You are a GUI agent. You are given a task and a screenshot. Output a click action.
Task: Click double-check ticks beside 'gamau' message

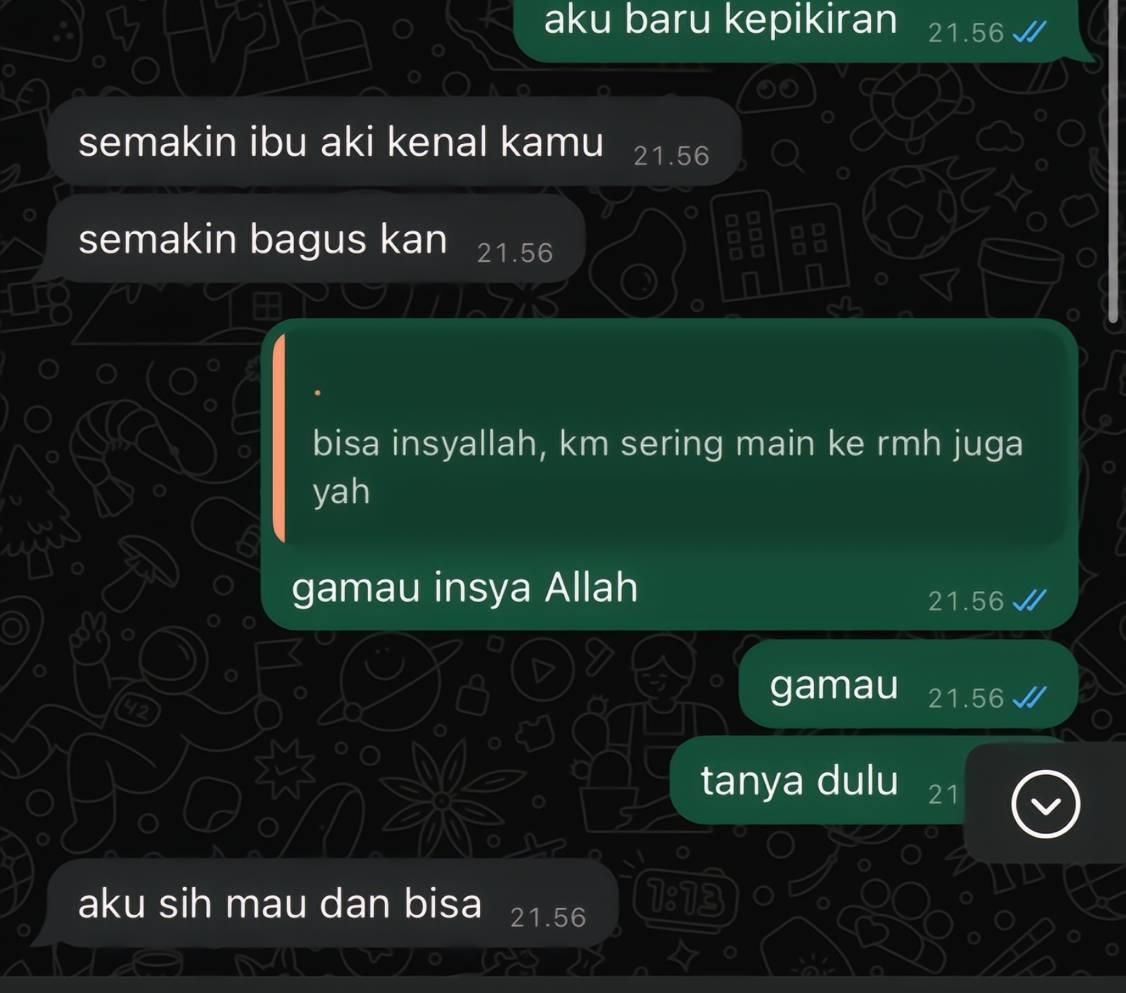(1029, 697)
